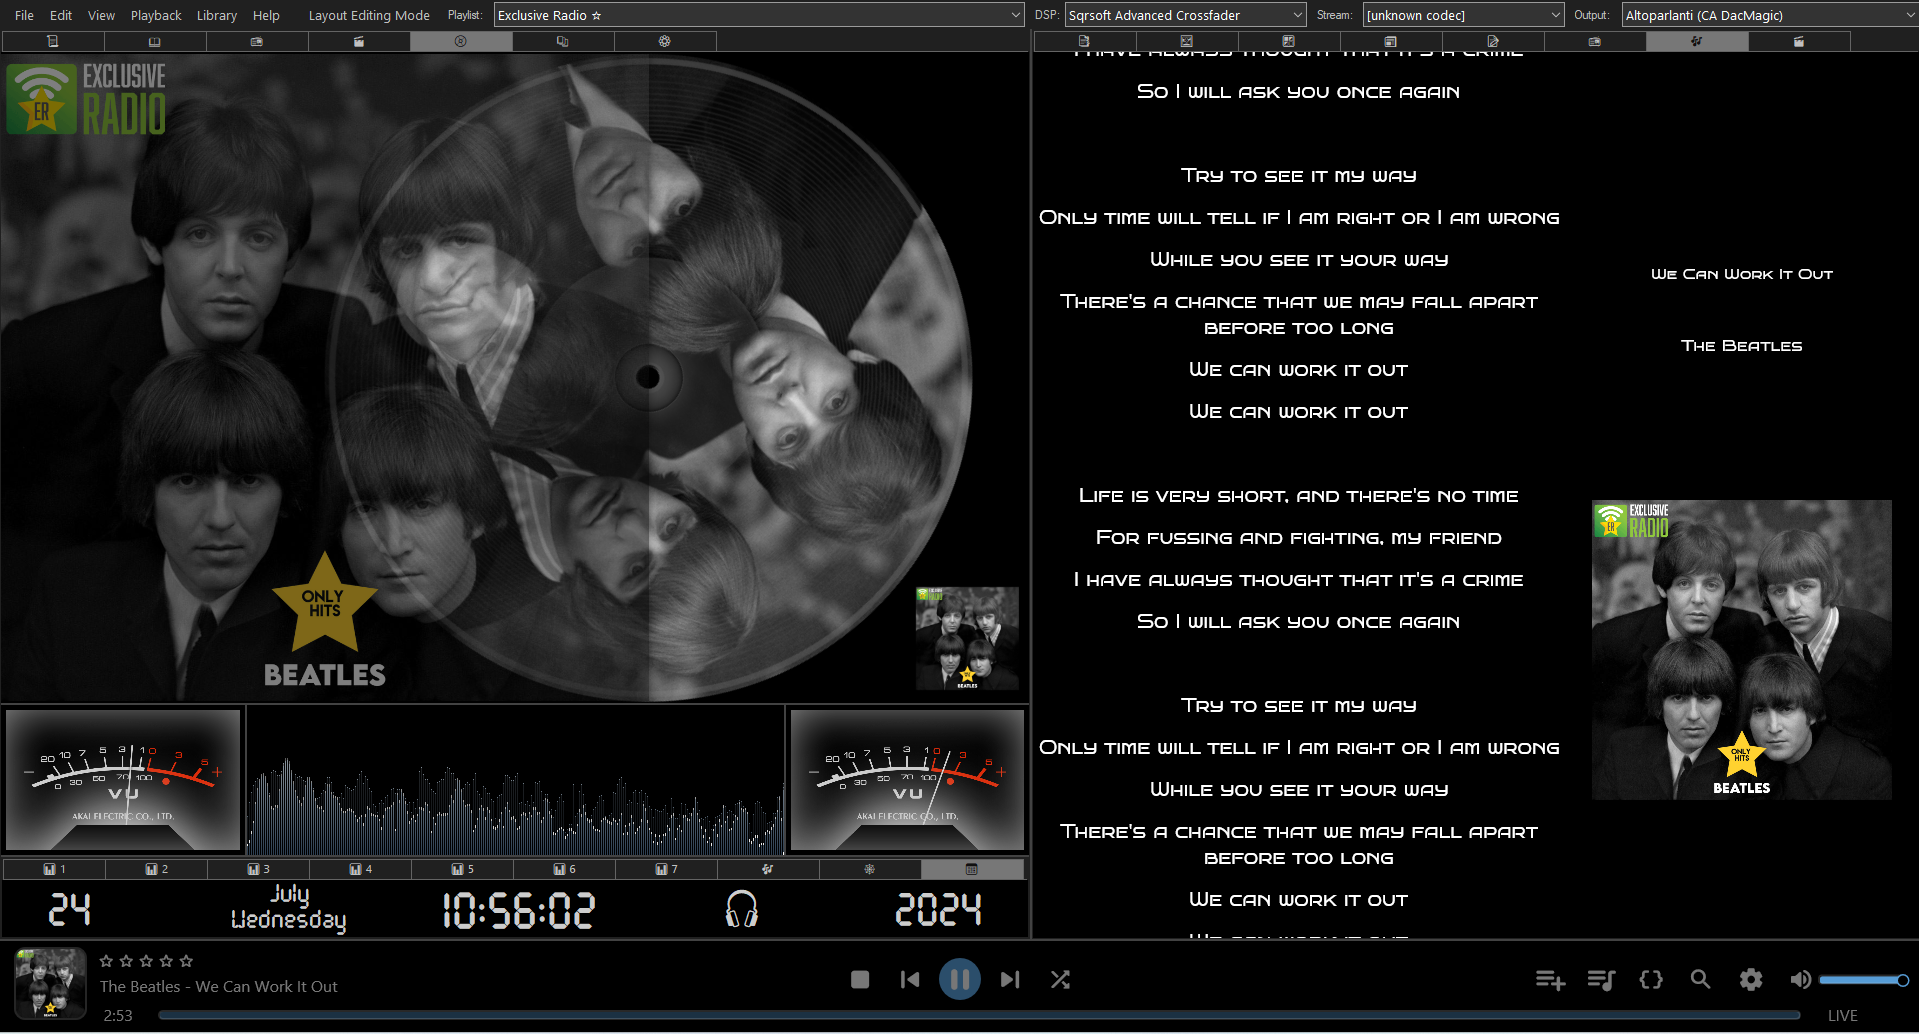This screenshot has width=1919, height=1034.
Task: Open the framed-picture tab in right panel
Action: (x=1186, y=42)
